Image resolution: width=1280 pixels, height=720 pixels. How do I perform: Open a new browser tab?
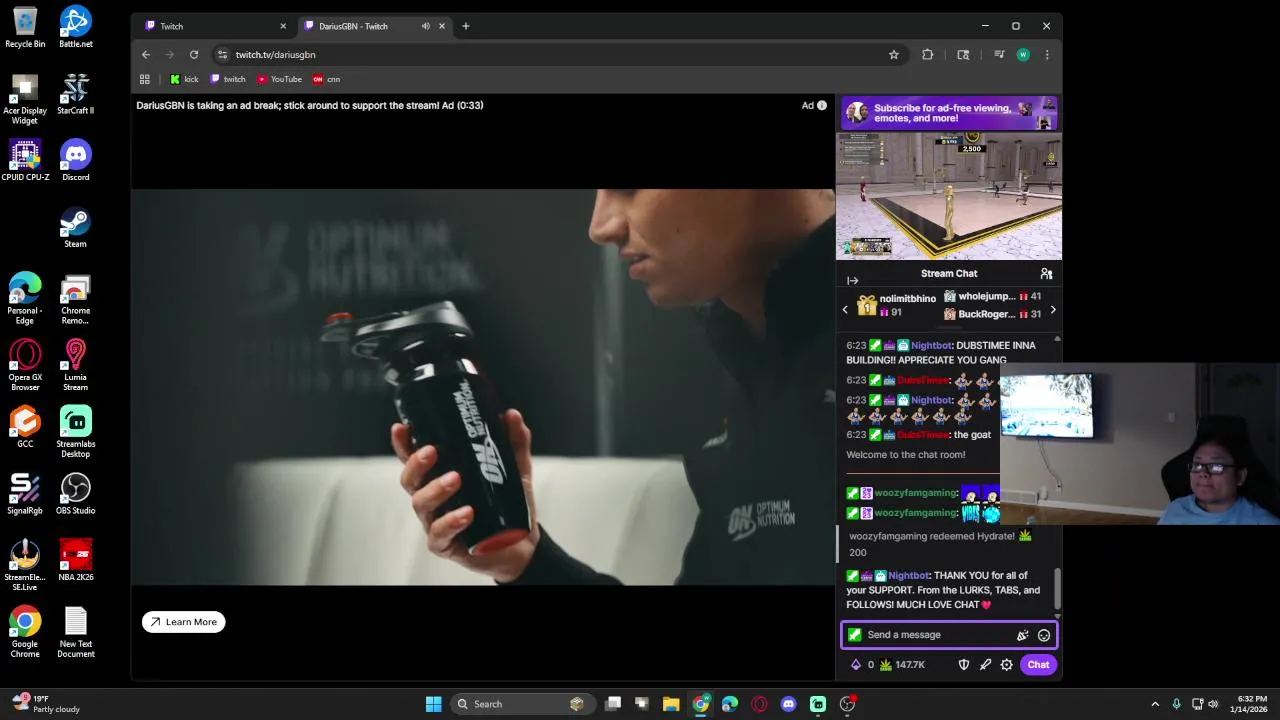tap(465, 26)
